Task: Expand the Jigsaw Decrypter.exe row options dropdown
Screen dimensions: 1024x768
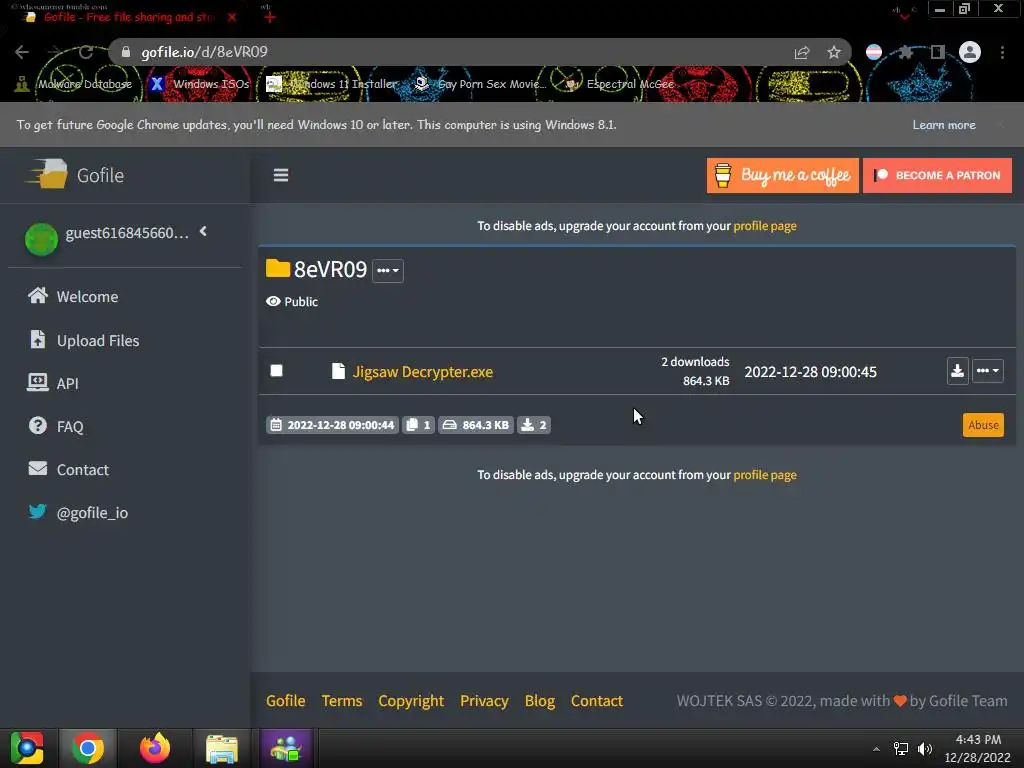Action: click(x=987, y=370)
